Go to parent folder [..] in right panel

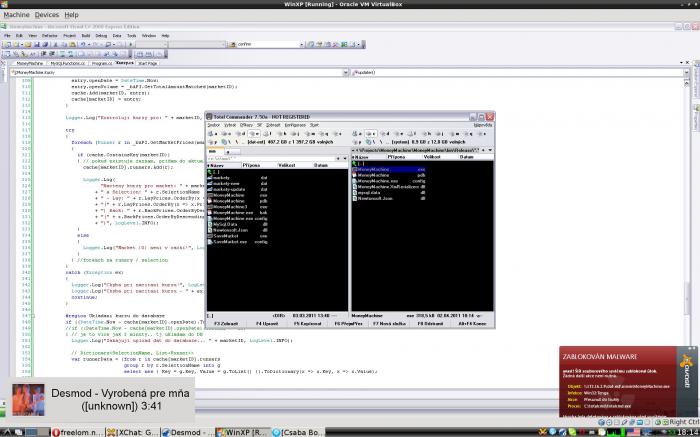pyautogui.click(x=360, y=164)
